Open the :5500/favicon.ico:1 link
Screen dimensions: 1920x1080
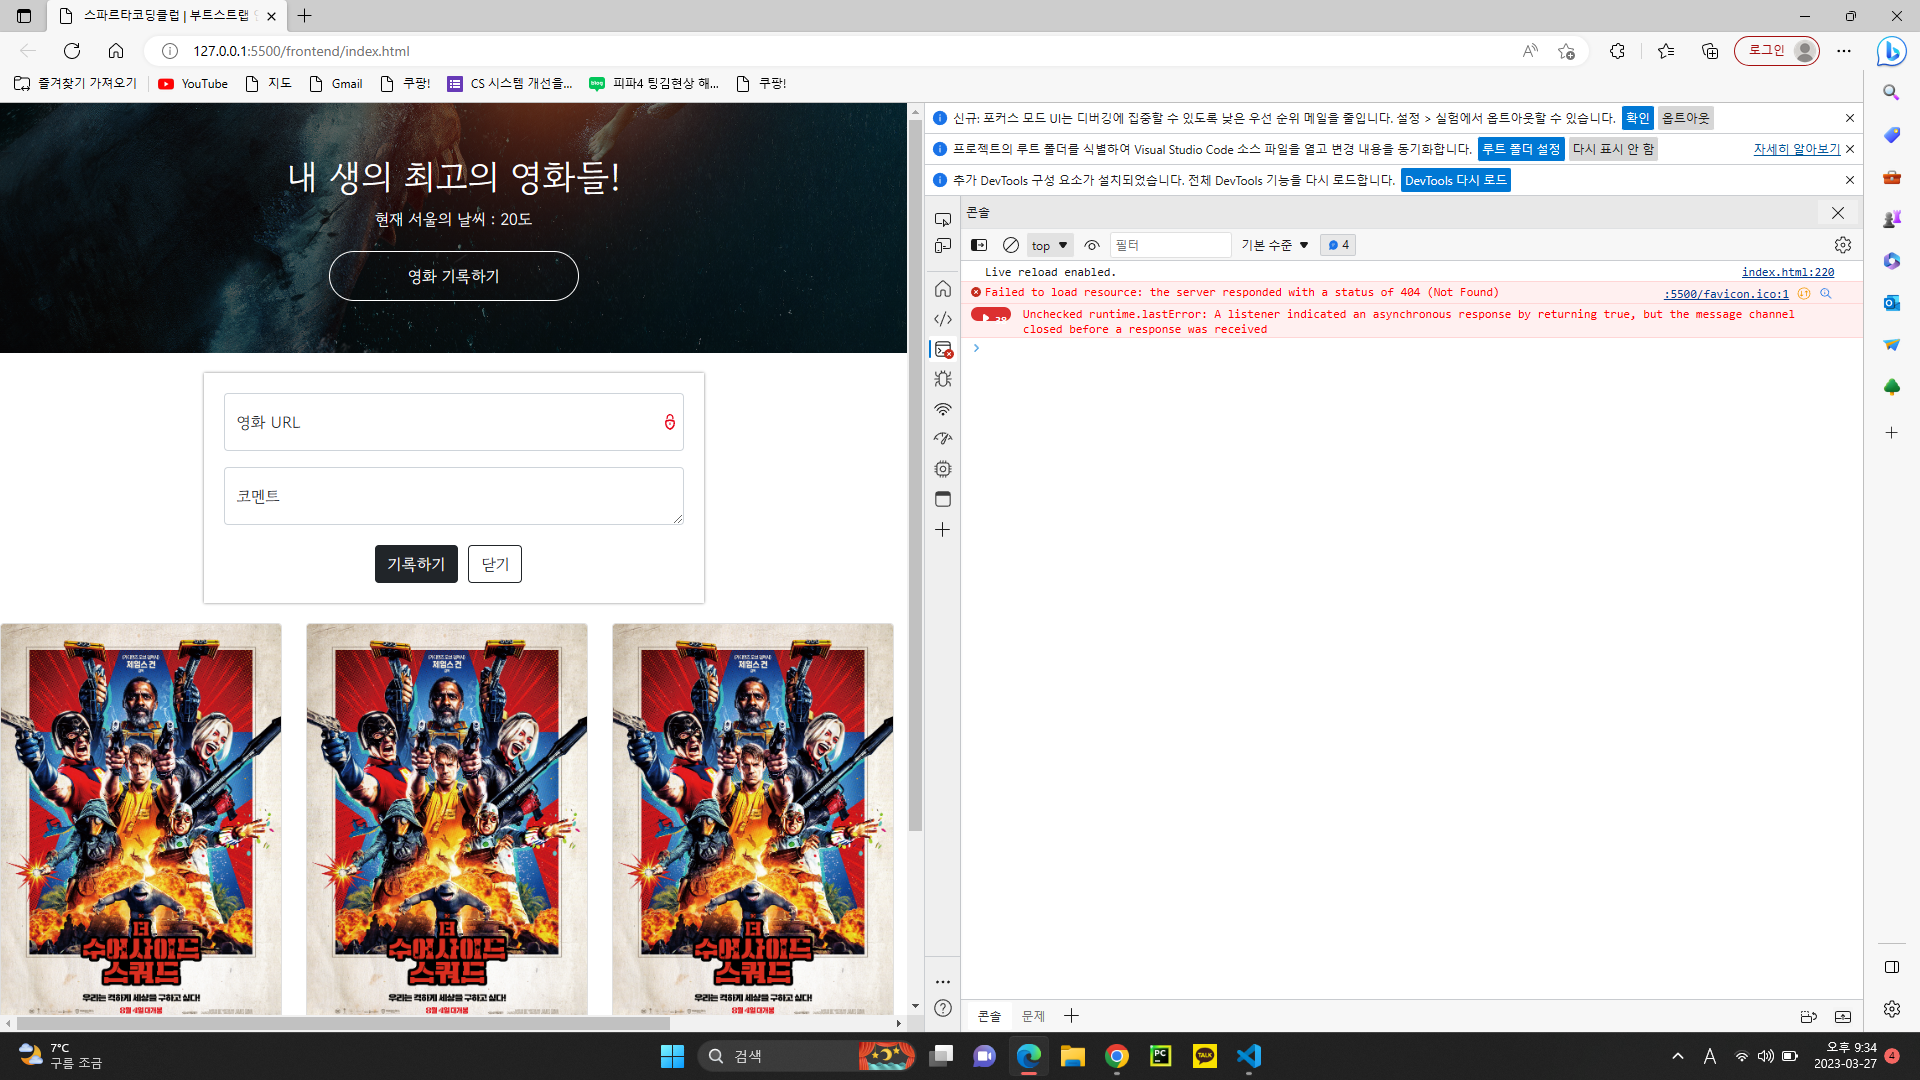click(x=1725, y=294)
